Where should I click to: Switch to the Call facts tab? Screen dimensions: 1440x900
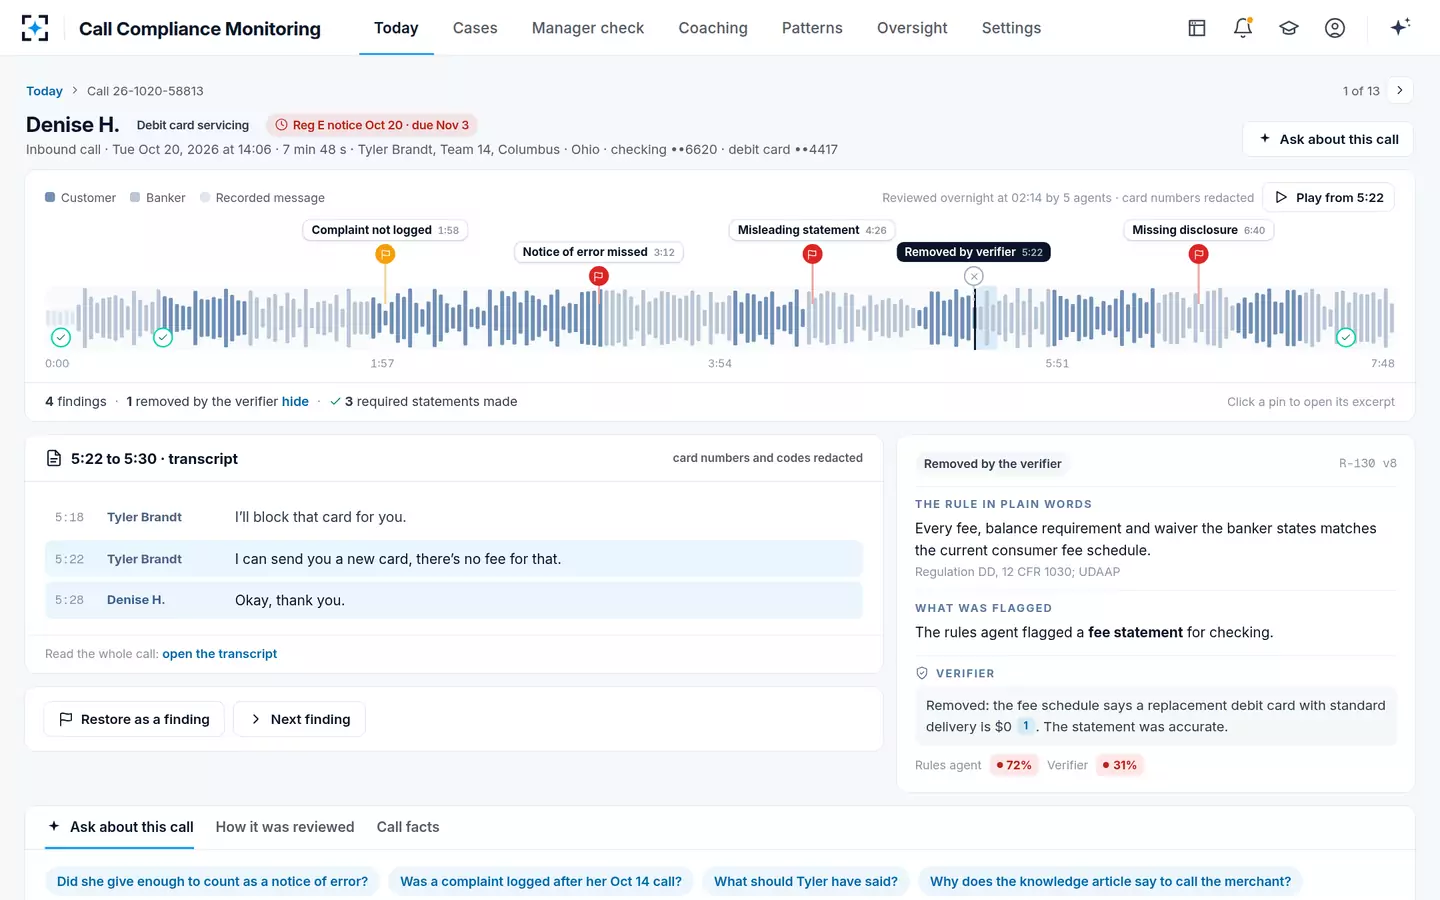click(x=408, y=827)
